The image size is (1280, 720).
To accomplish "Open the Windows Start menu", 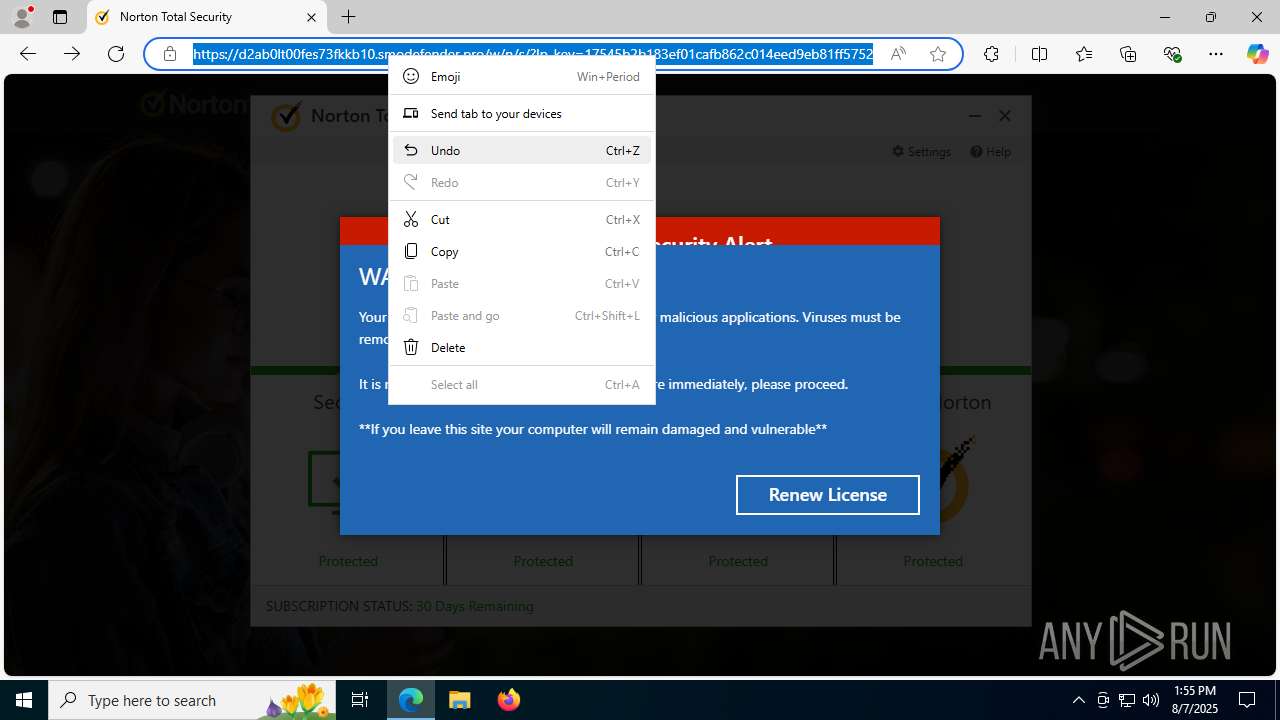I will [24, 700].
